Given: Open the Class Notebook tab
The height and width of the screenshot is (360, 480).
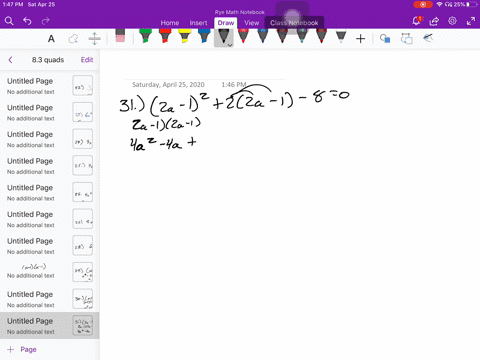Looking at the screenshot, I should [x=294, y=23].
